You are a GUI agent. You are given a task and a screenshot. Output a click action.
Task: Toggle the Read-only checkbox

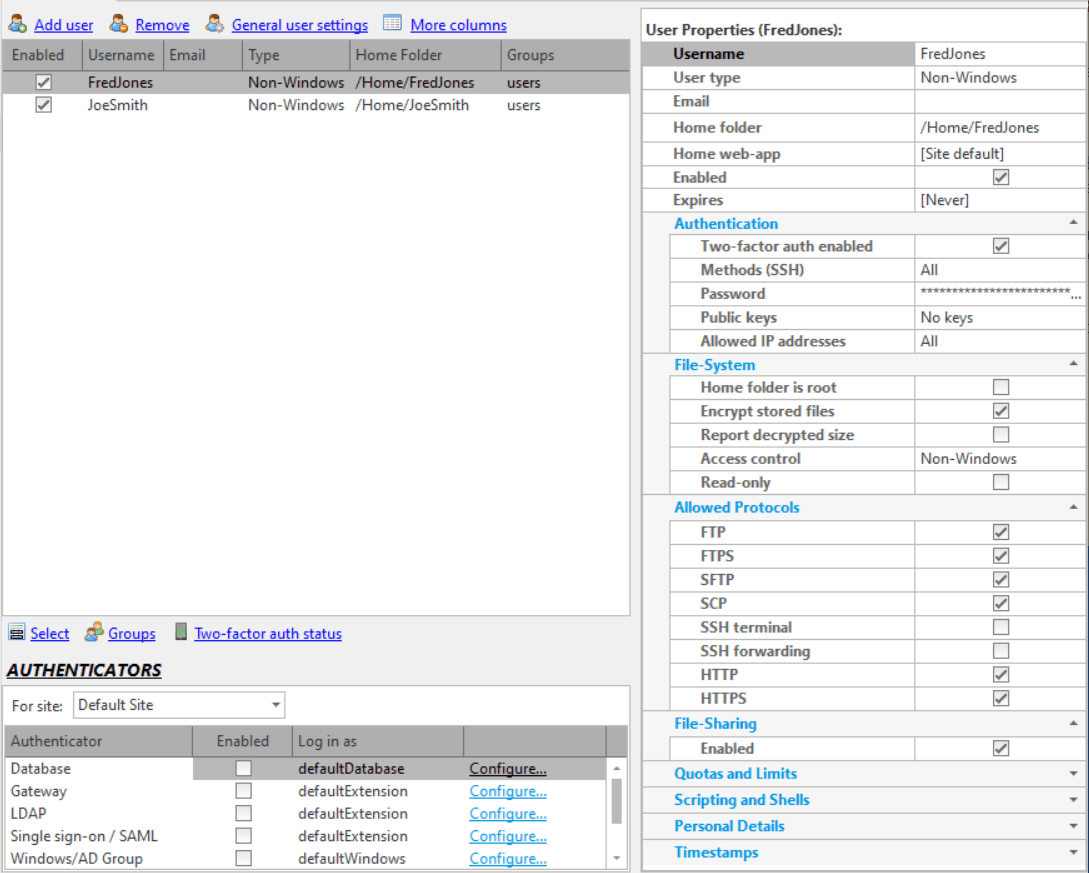click(1001, 482)
